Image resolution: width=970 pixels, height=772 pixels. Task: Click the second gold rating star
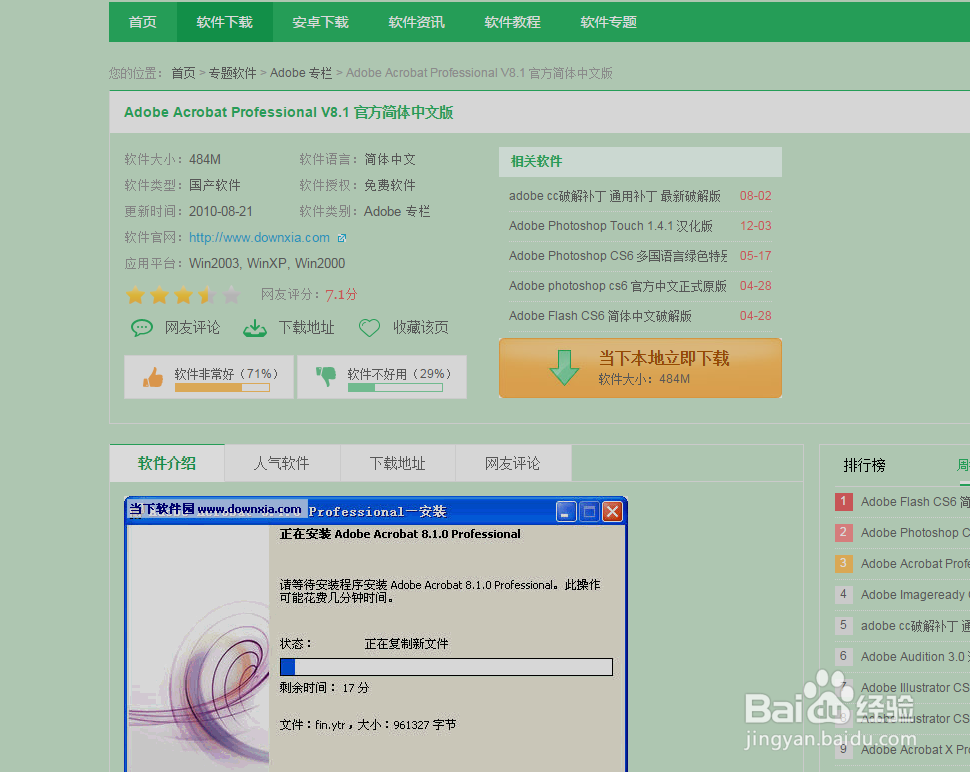coord(160,294)
